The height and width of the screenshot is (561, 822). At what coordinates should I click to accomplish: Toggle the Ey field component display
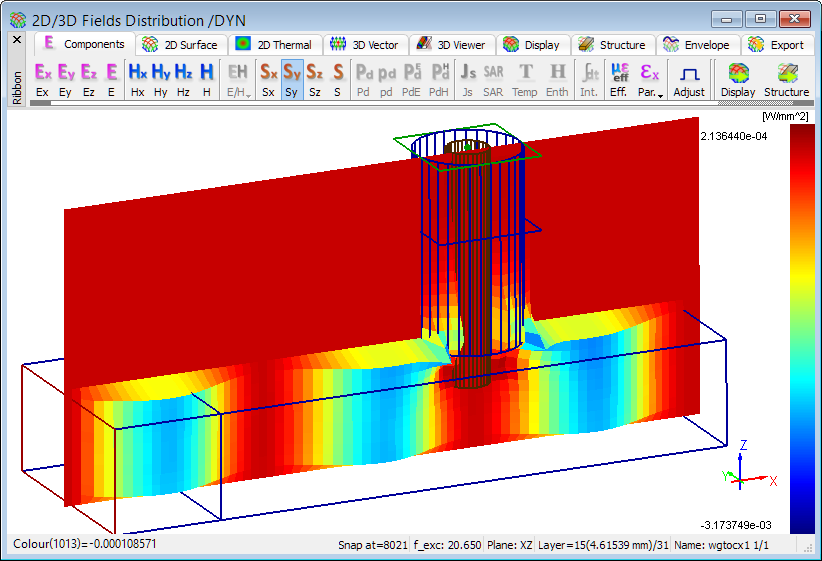(x=66, y=79)
